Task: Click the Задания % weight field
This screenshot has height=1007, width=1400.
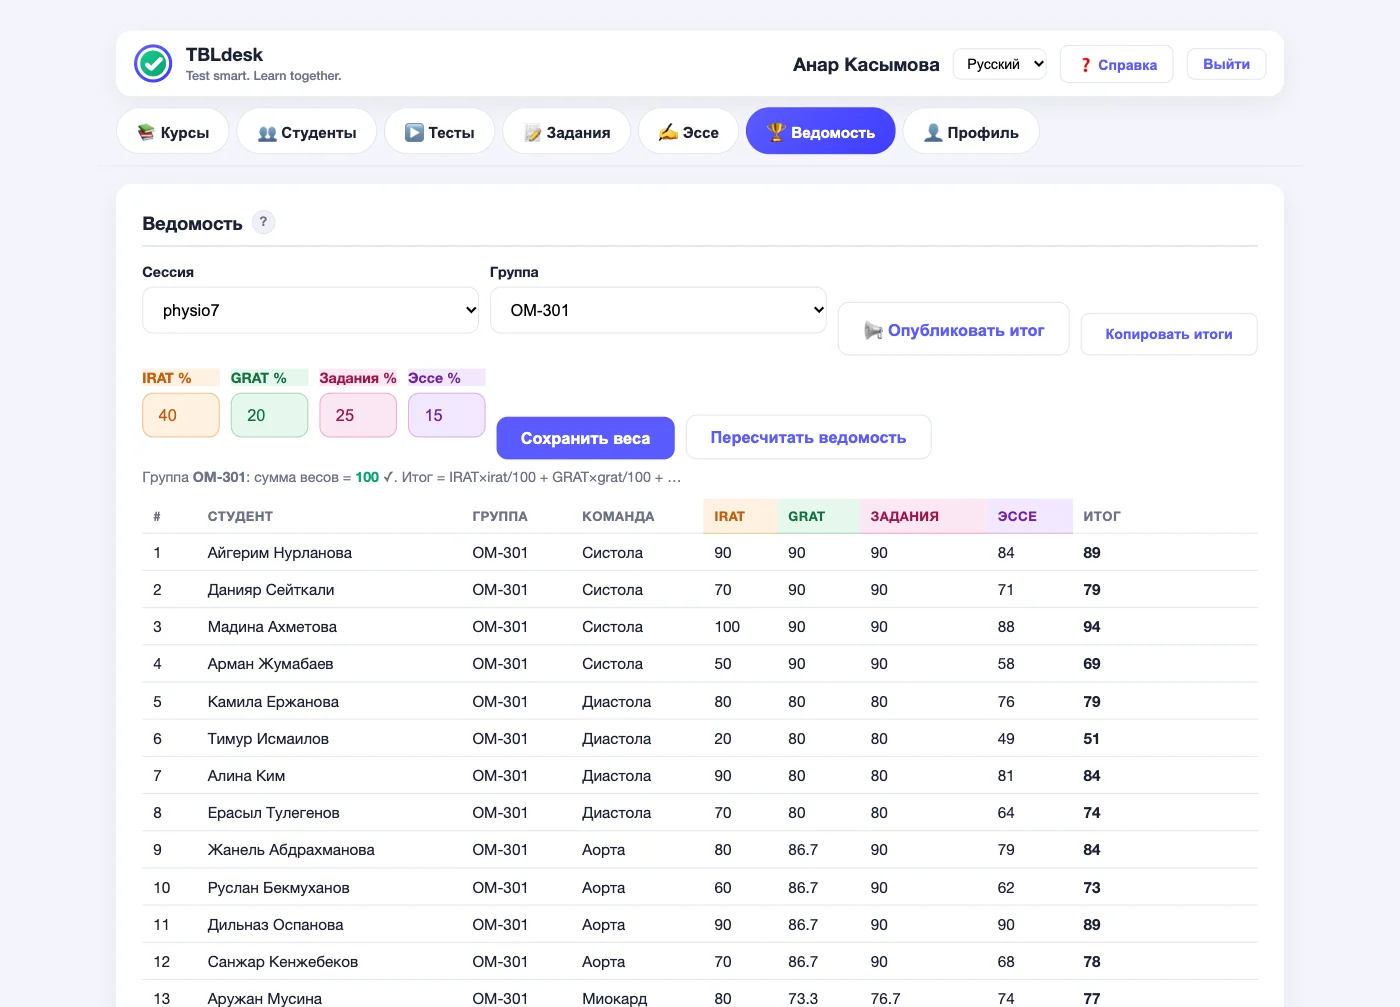Action: pyautogui.click(x=358, y=415)
